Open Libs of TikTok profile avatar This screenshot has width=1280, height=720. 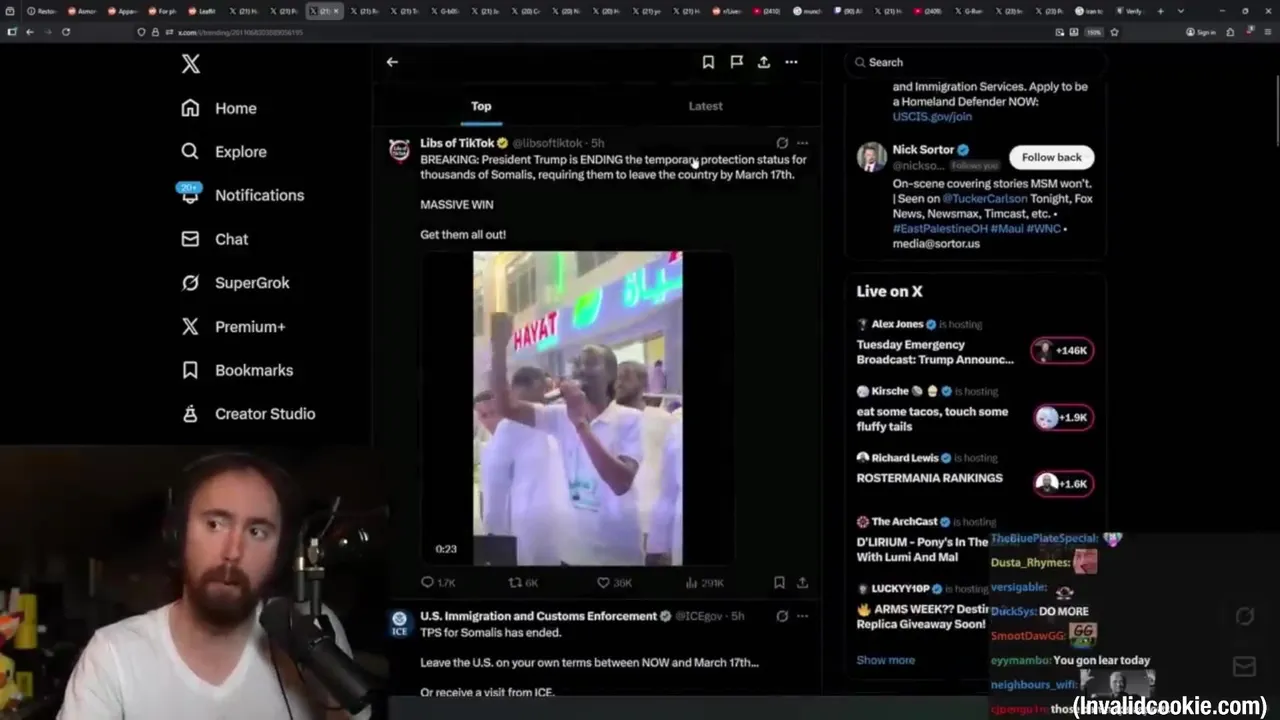[x=399, y=150]
